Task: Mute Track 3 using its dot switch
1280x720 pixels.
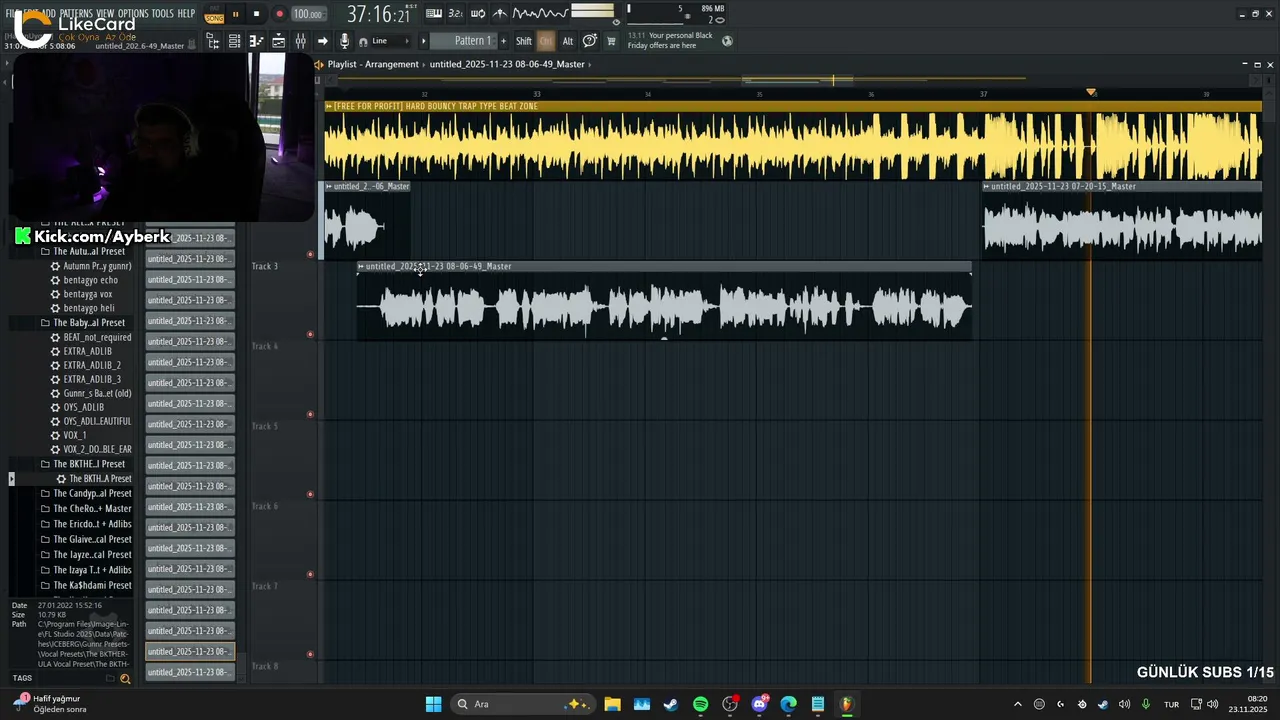Action: tap(310, 334)
